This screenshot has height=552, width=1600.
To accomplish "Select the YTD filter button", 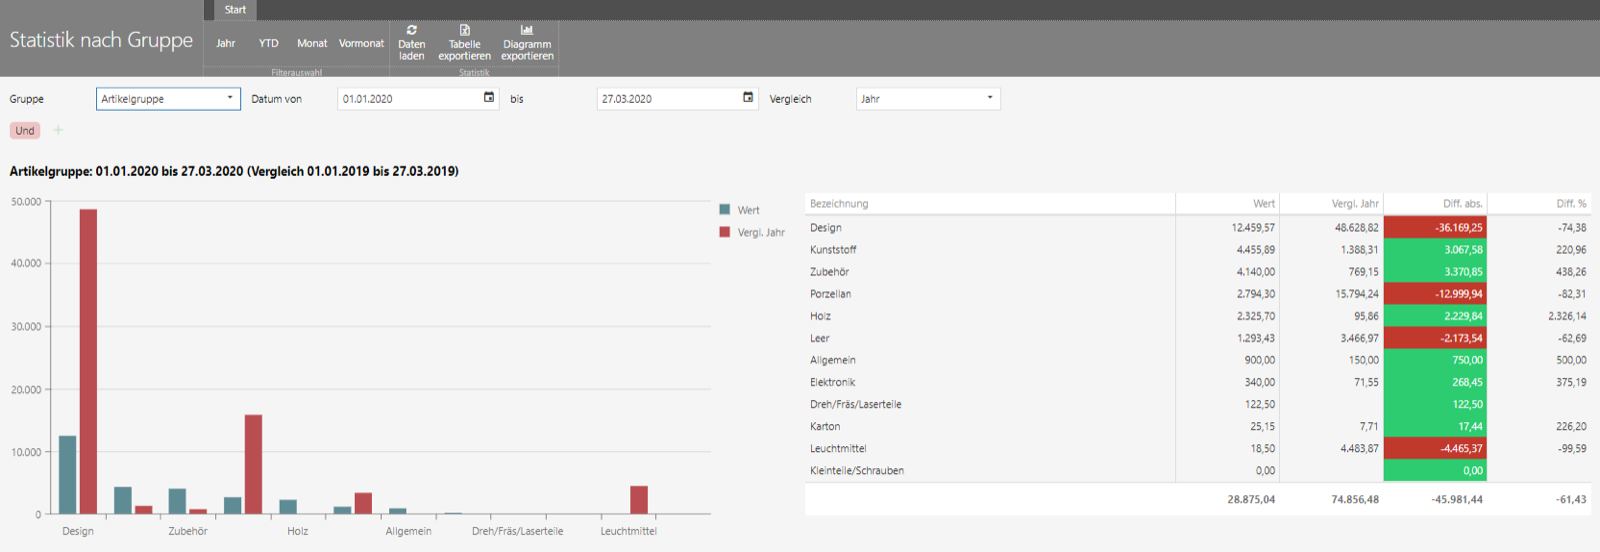I will click(269, 43).
